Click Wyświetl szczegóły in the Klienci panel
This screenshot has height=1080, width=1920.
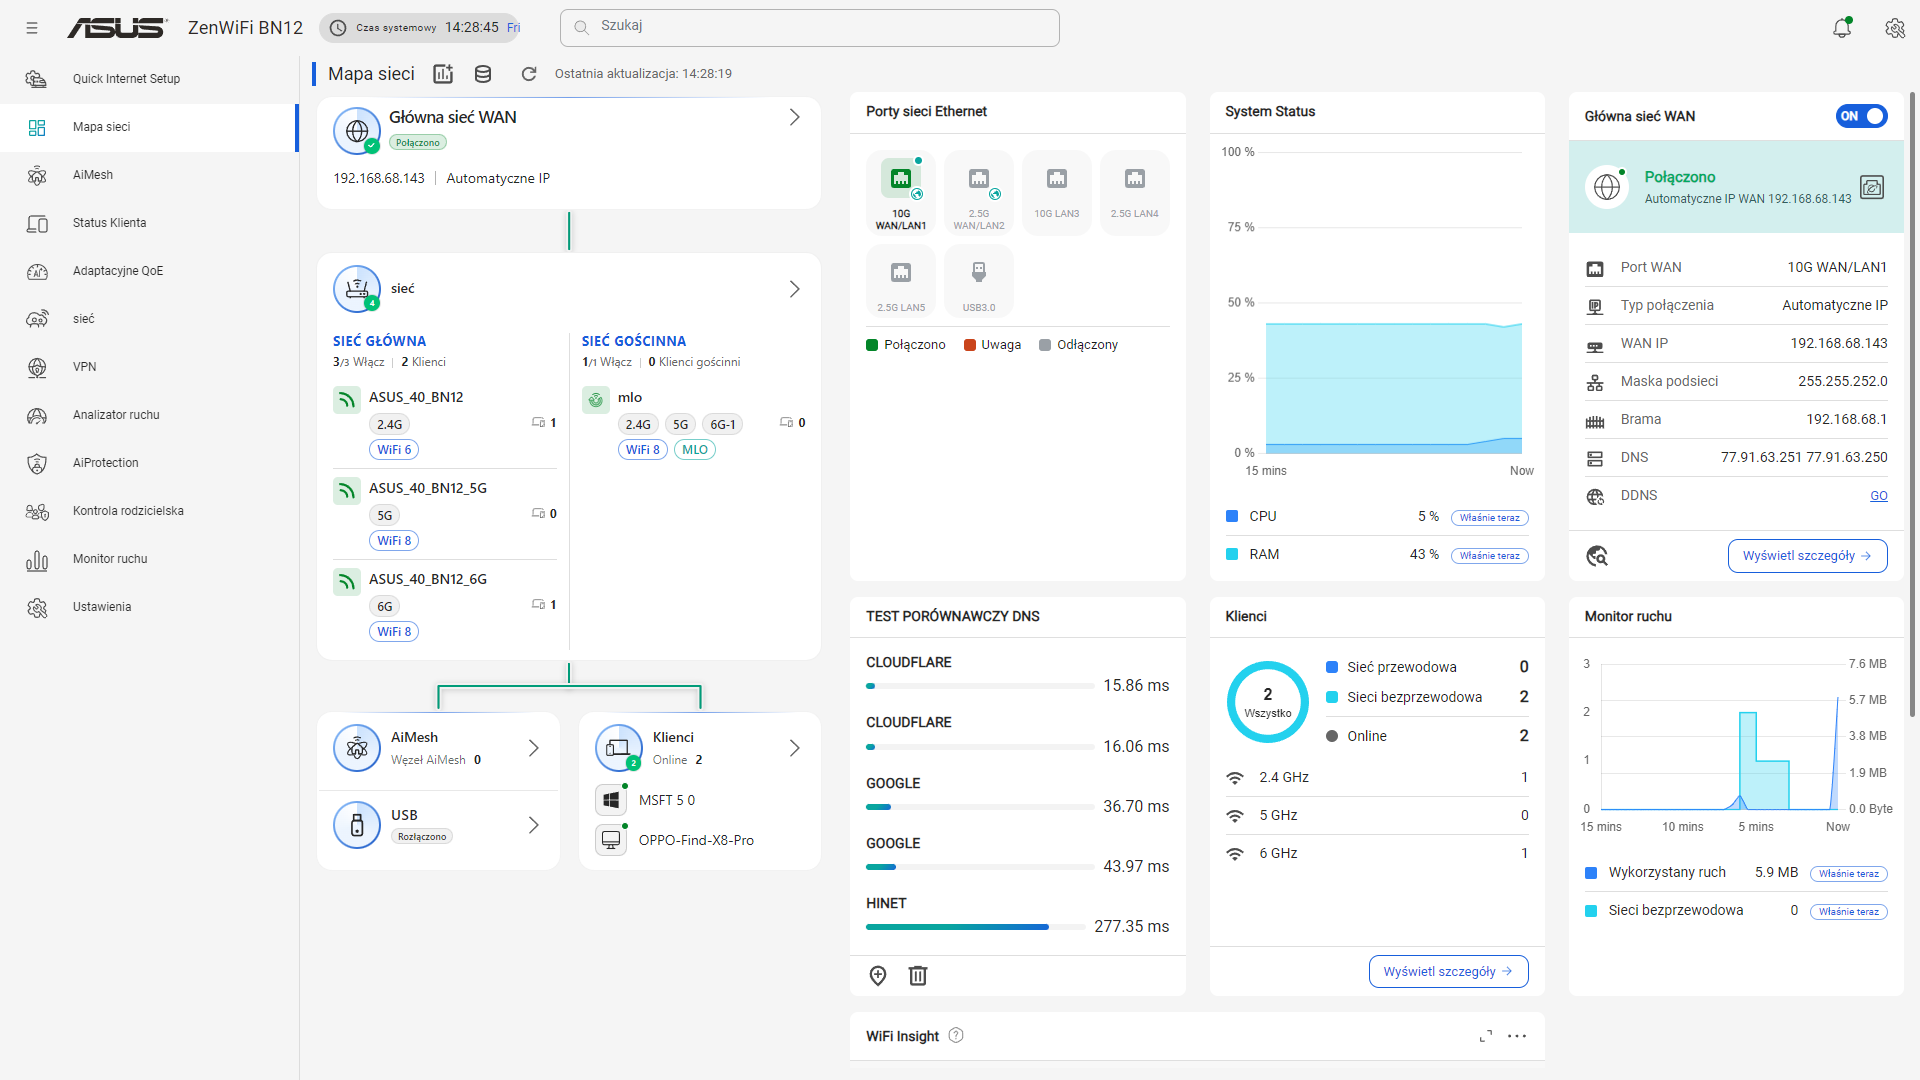[1448, 972]
